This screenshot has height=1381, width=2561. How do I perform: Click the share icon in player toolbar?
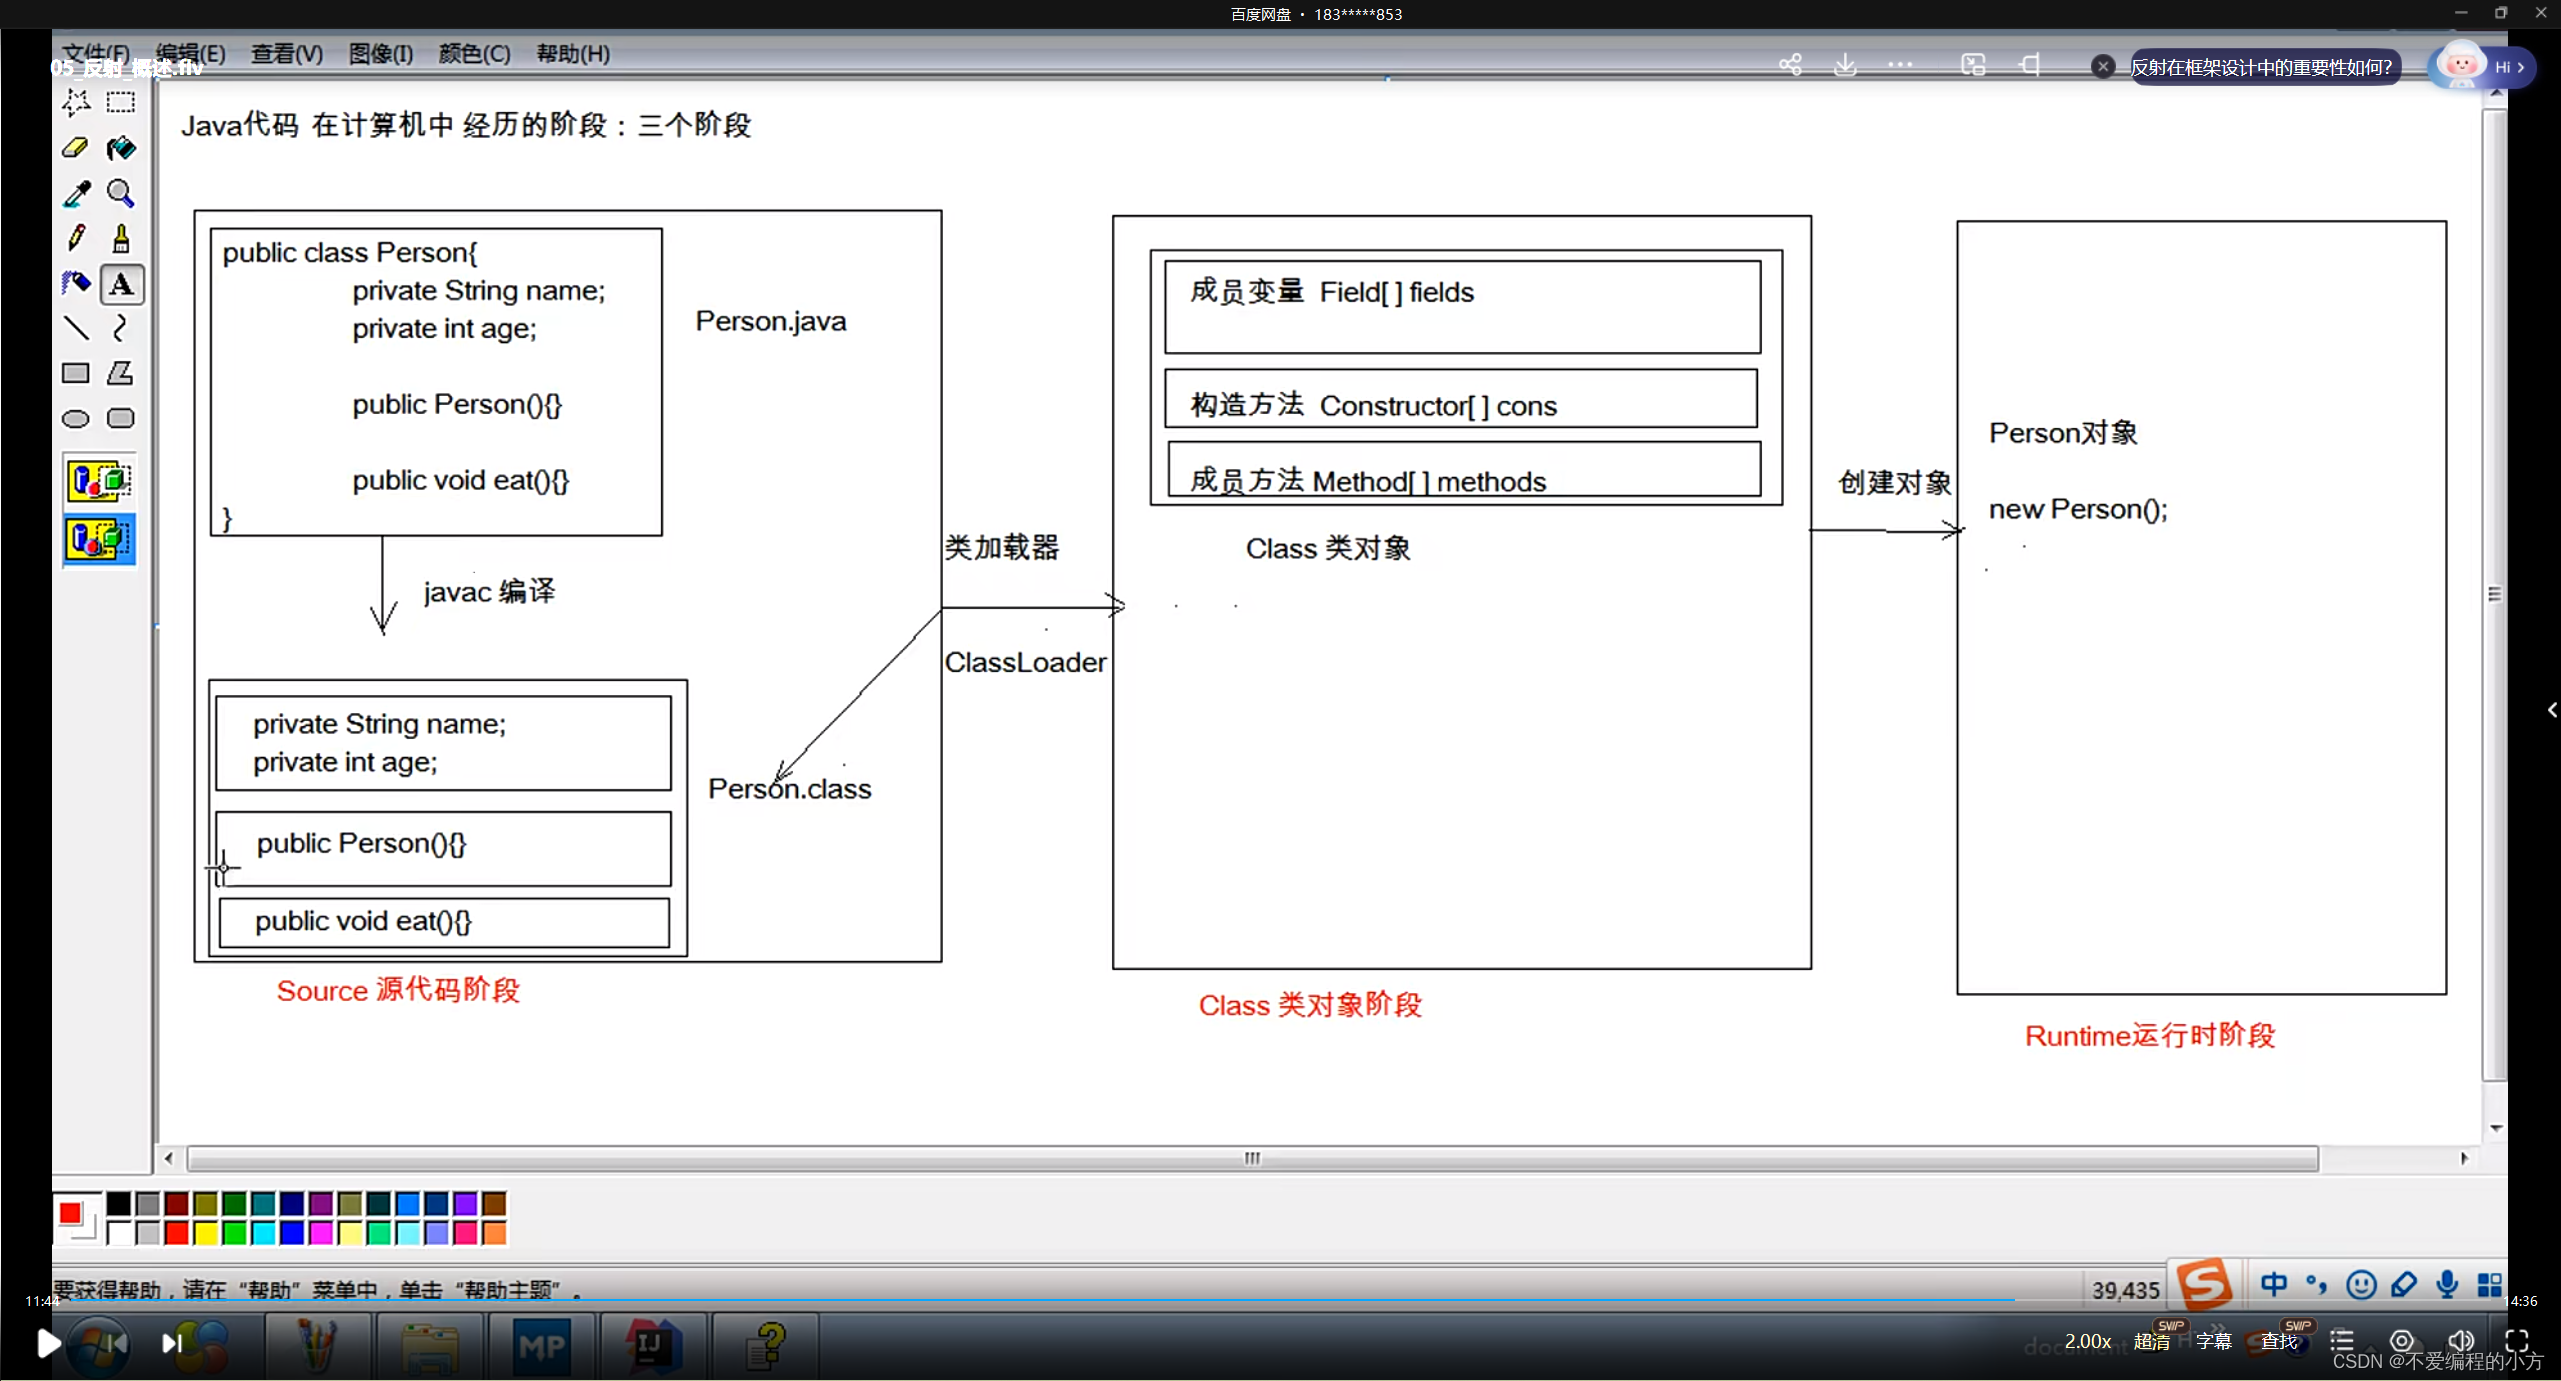1790,65
